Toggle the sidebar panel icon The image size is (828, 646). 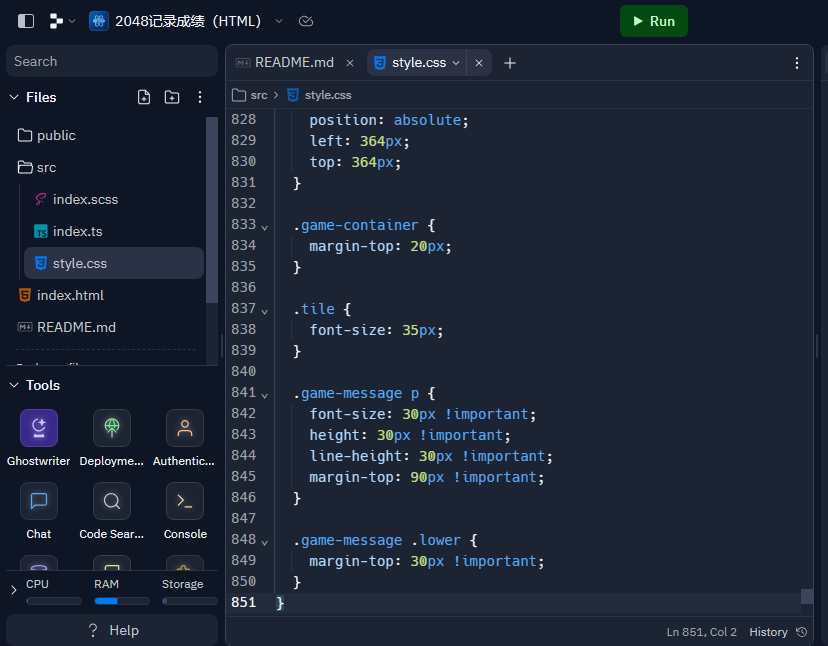[x=26, y=21]
